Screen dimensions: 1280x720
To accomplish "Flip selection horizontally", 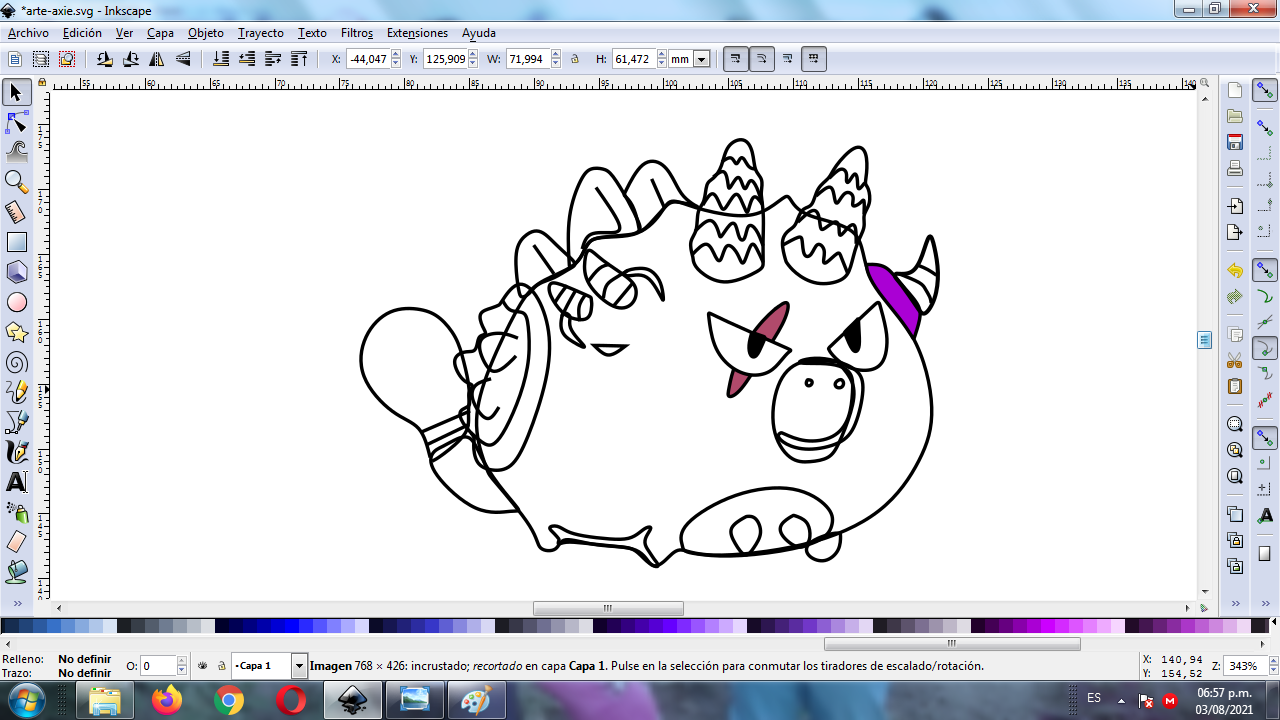I will pos(157,59).
